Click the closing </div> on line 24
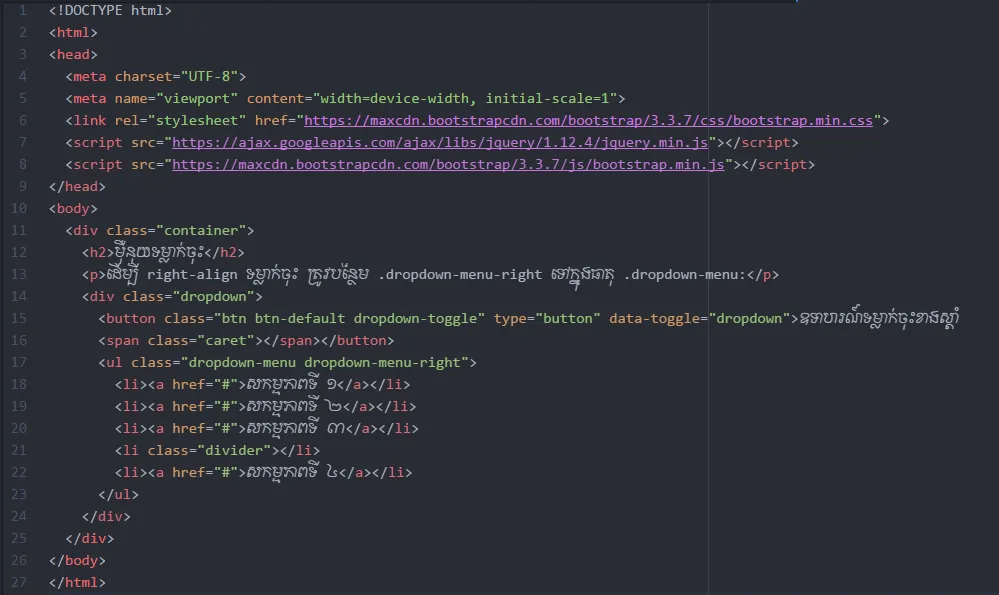 106,517
